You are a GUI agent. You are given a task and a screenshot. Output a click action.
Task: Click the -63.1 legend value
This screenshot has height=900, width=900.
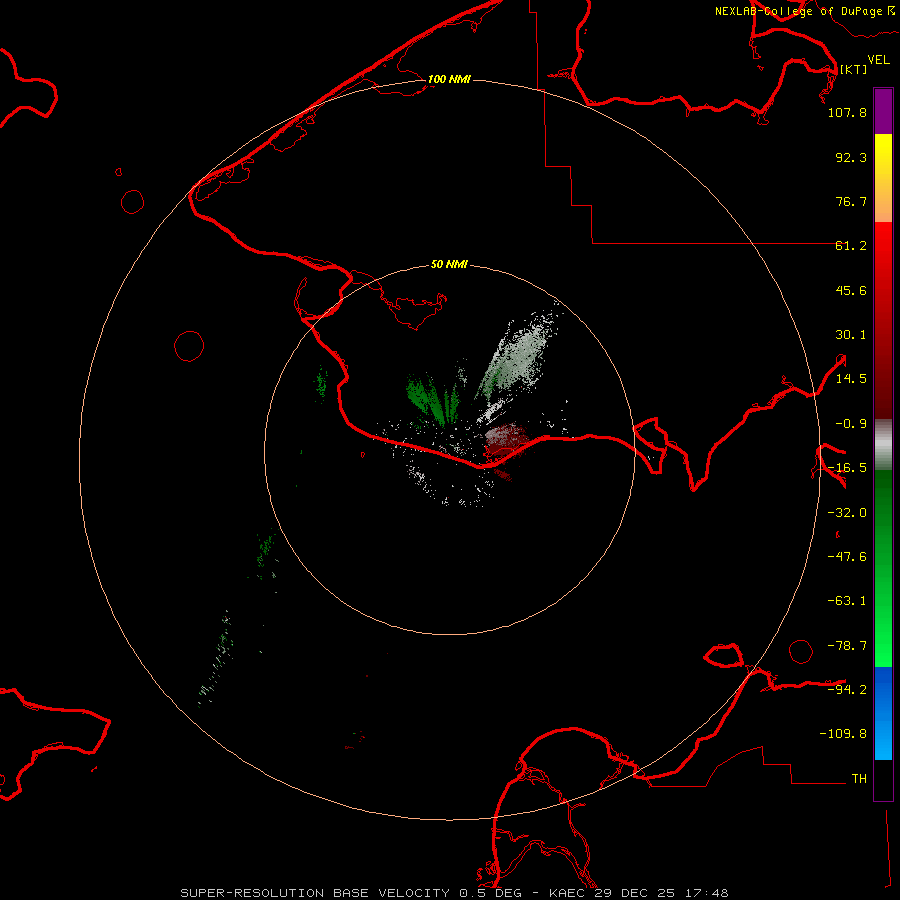coord(847,601)
